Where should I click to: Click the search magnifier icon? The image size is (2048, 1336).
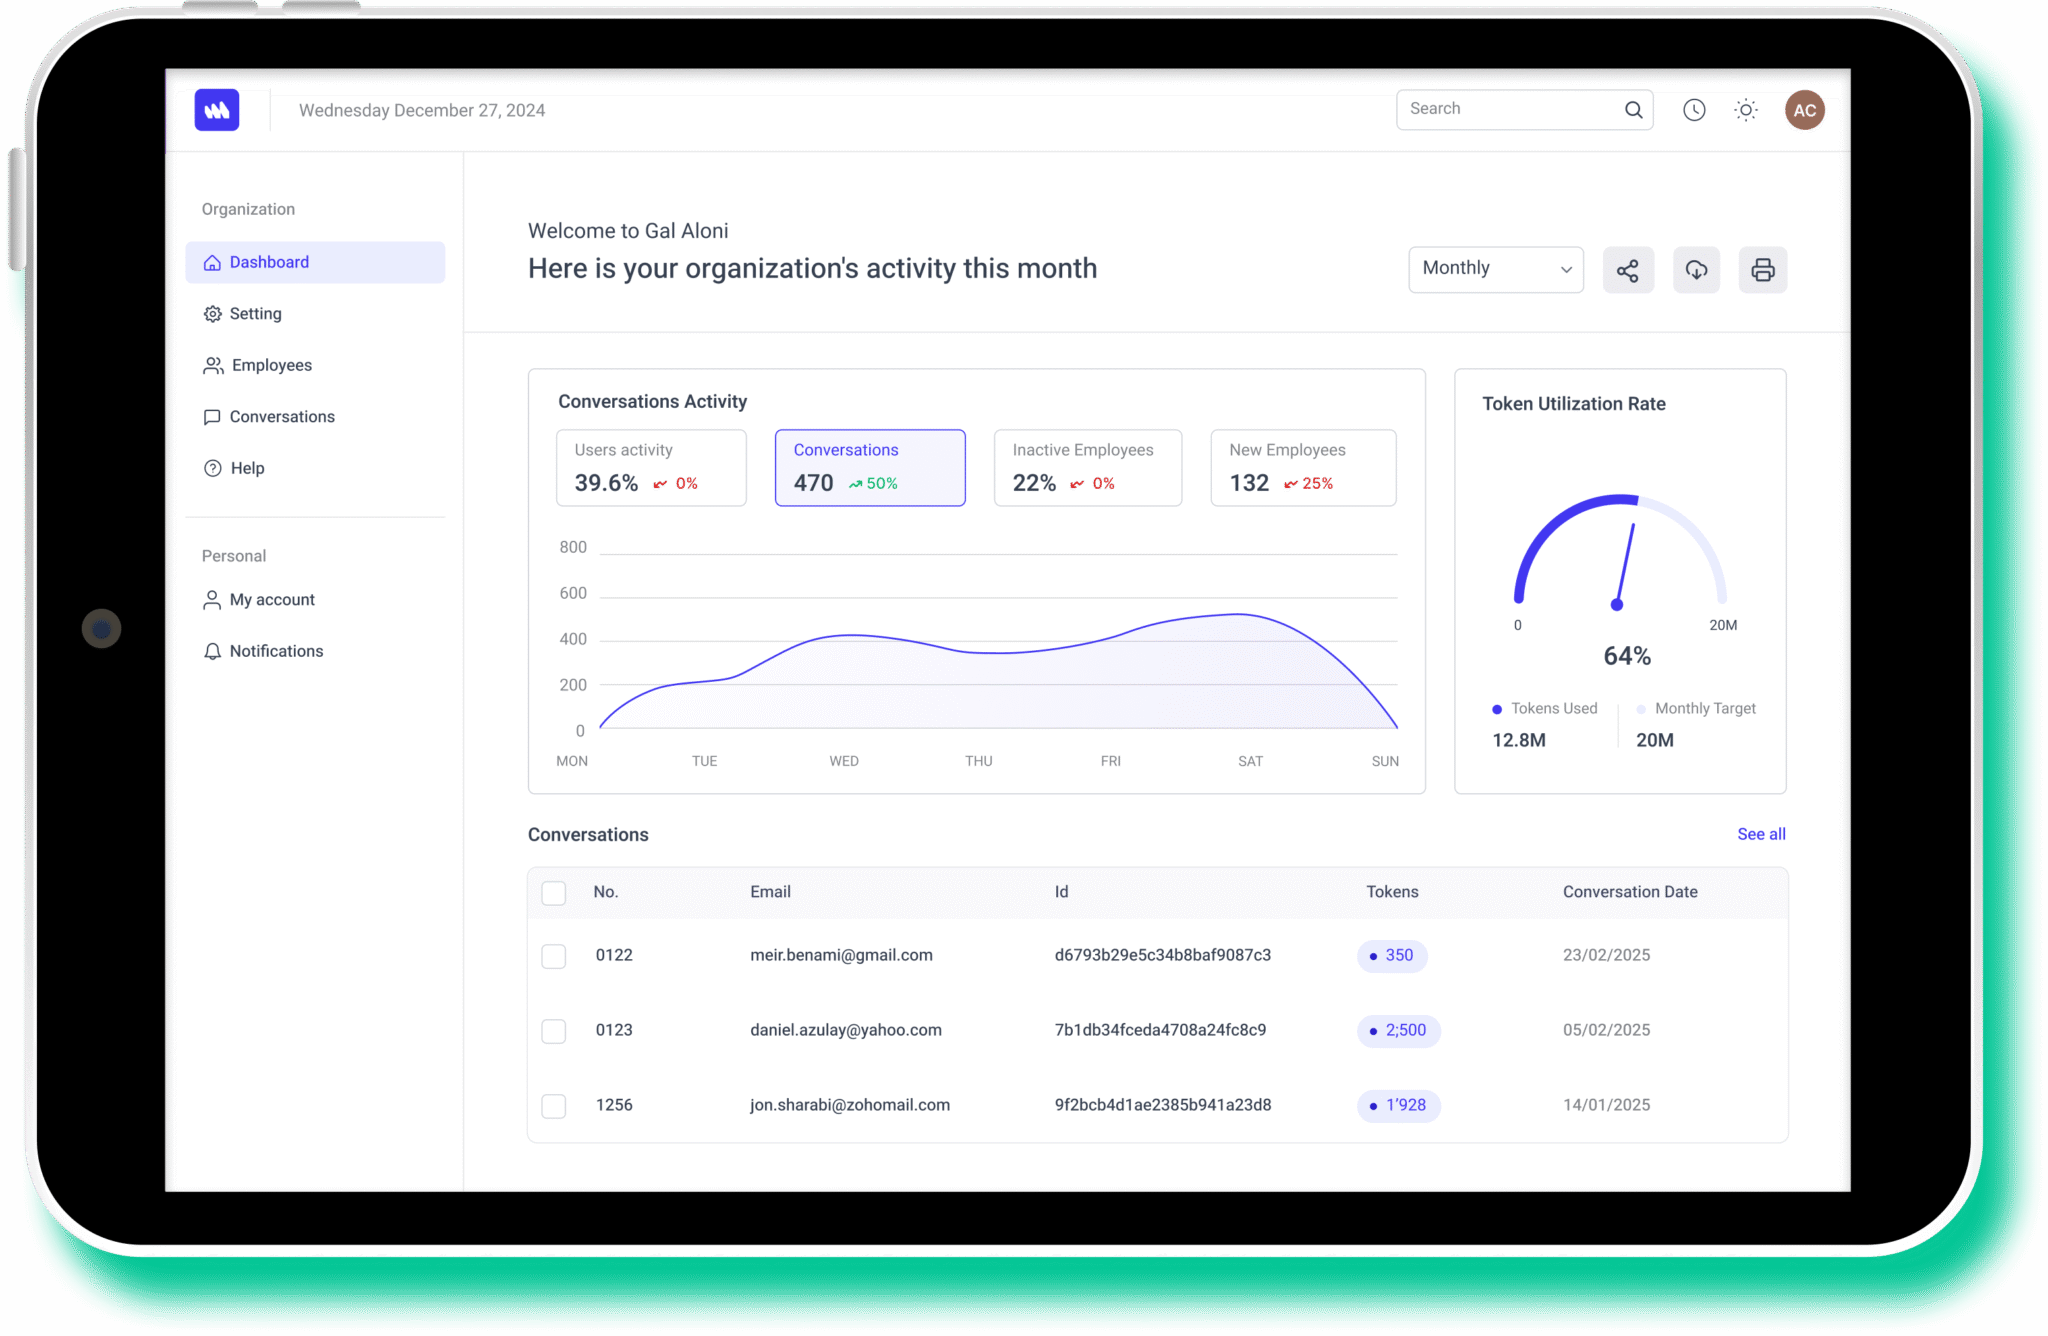coord(1633,110)
